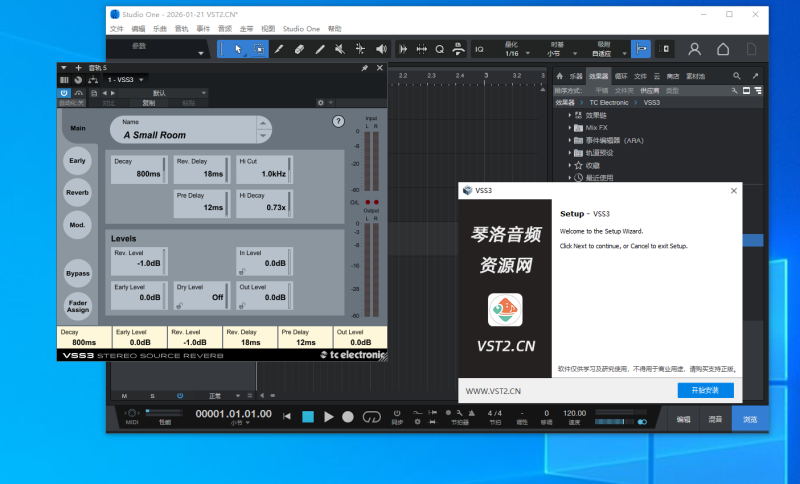Screen dimensions: 800x484
Task: Click the play button in transport
Action: tap(328, 416)
